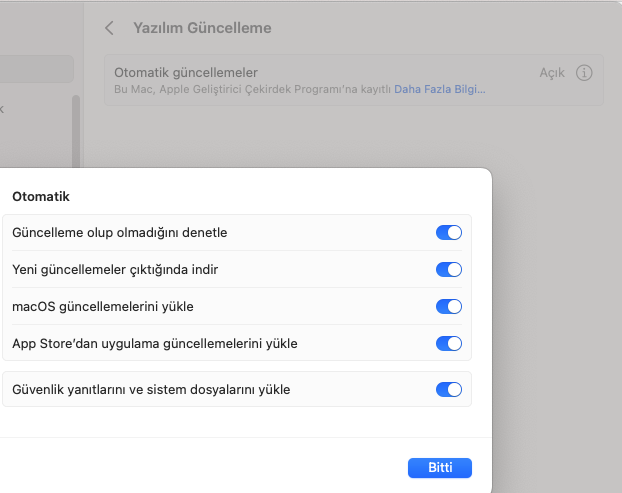
Task: Open the Daha Fazla Bilgi link
Action: tap(439, 89)
